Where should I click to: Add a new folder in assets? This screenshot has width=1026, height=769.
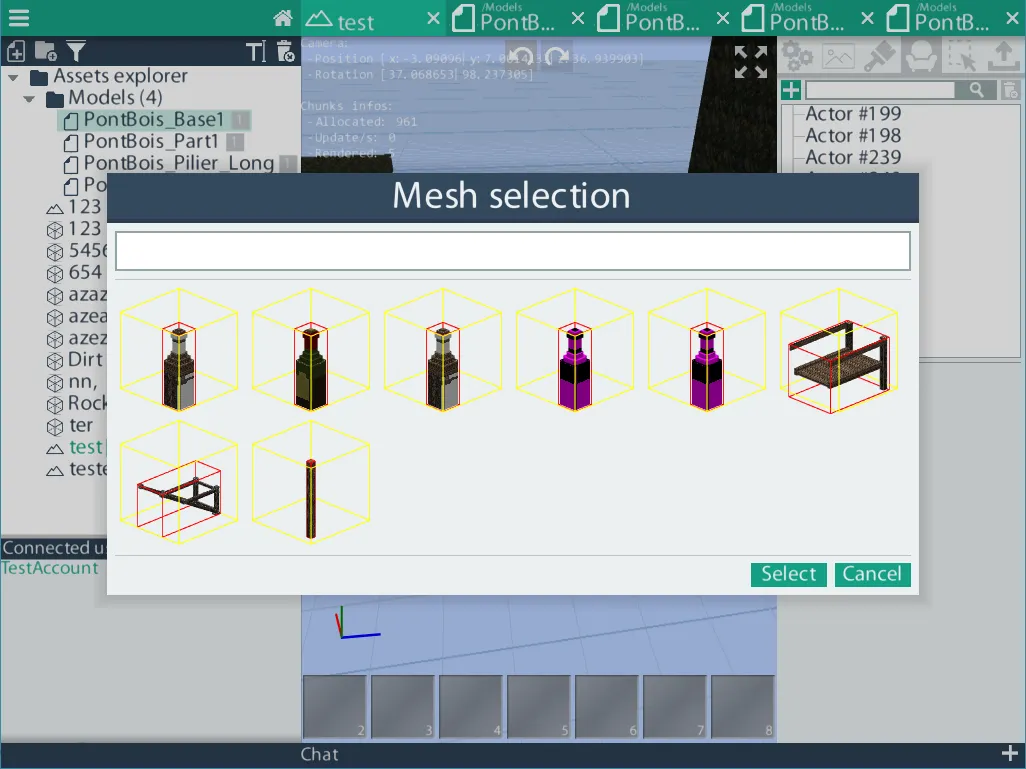click(45, 51)
